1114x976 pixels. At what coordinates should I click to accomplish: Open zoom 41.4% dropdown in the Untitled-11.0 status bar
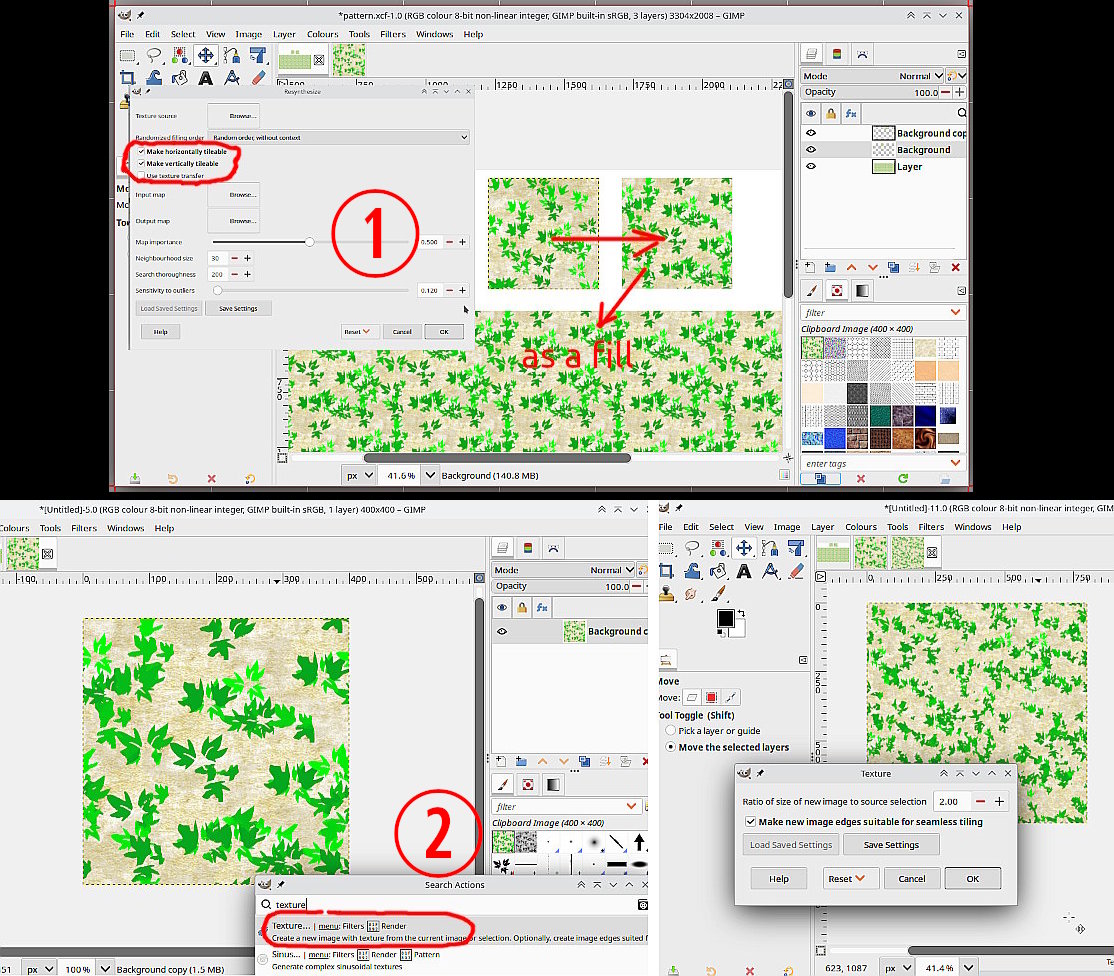click(968, 967)
